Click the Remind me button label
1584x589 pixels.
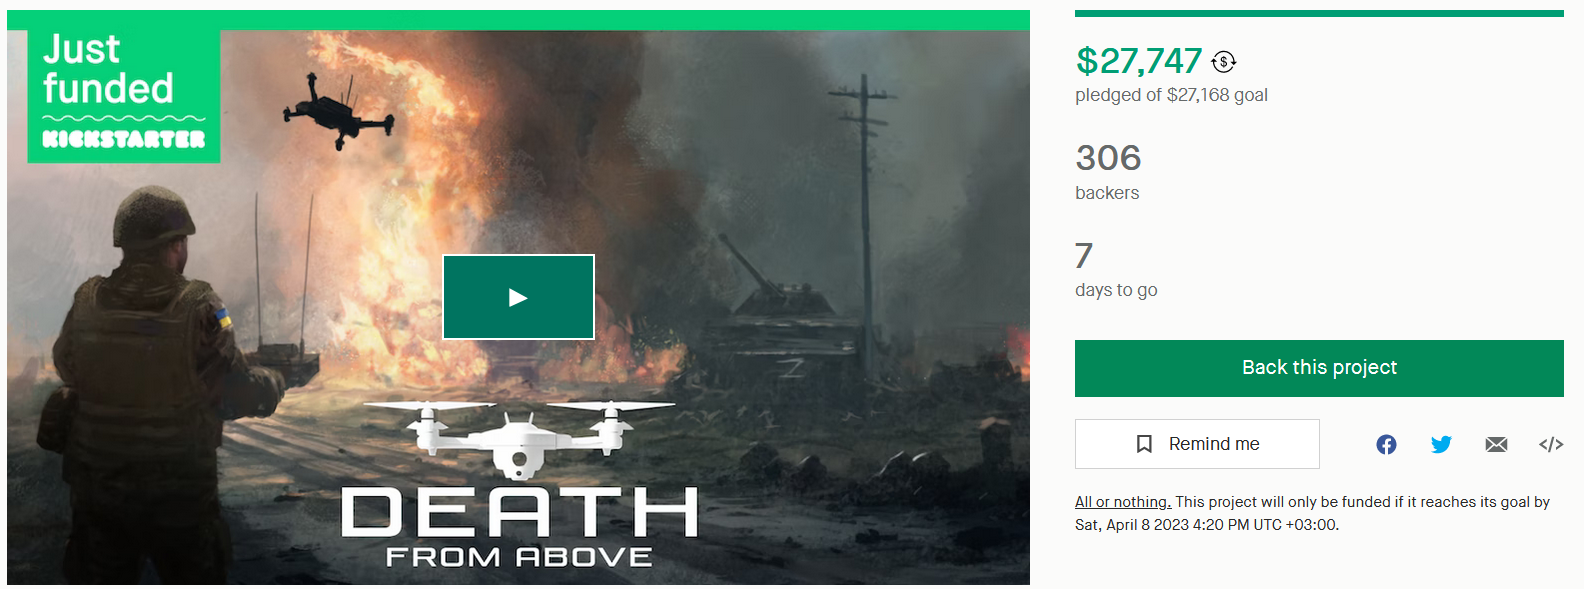point(1214,444)
